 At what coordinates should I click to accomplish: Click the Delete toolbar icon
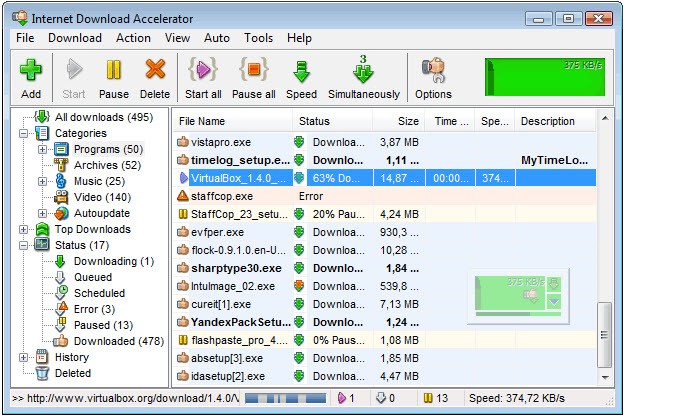click(x=155, y=71)
